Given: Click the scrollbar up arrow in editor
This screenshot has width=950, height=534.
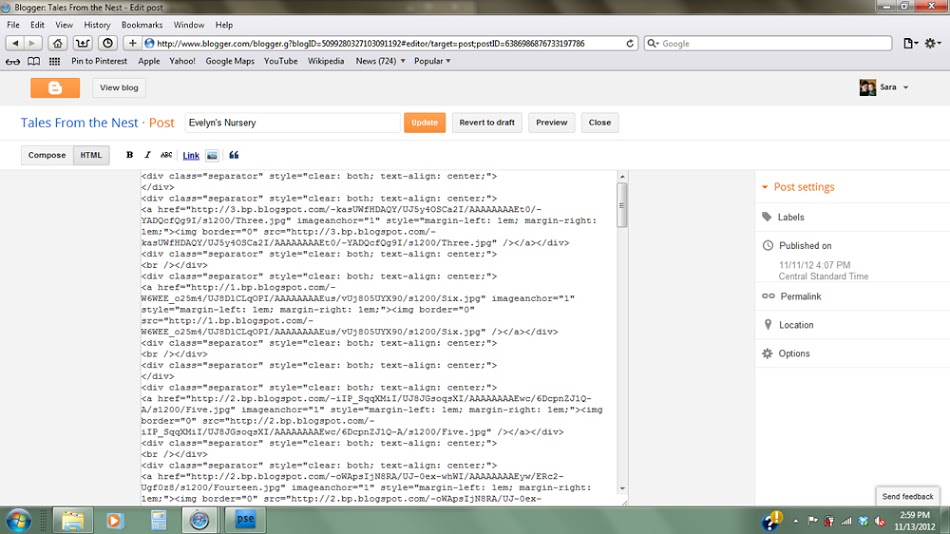Looking at the screenshot, I should tap(622, 176).
